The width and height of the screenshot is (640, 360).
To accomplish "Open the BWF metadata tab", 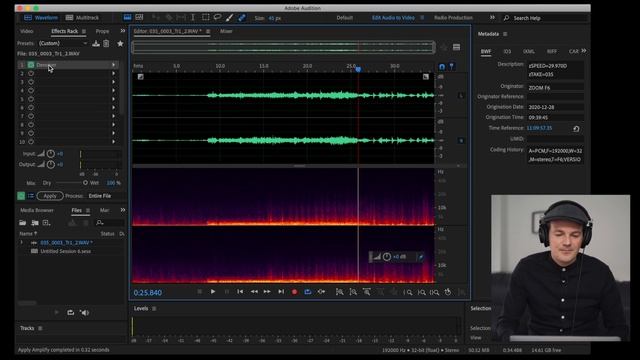I will click(486, 51).
